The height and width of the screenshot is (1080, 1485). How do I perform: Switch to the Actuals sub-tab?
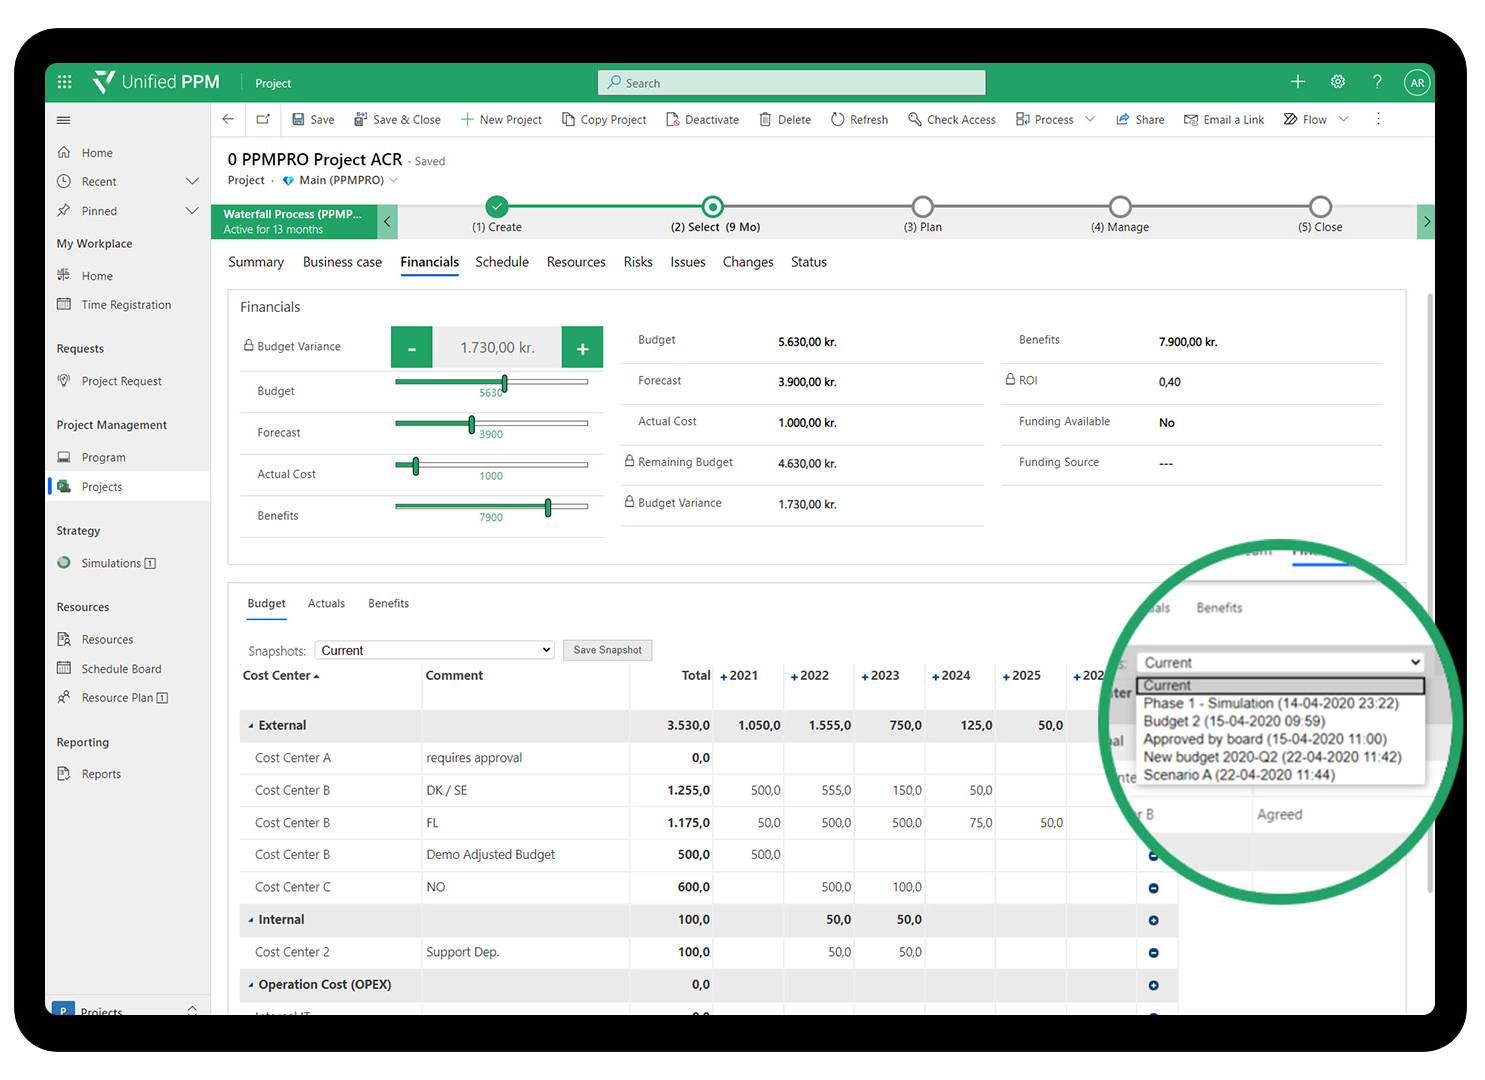(x=326, y=603)
